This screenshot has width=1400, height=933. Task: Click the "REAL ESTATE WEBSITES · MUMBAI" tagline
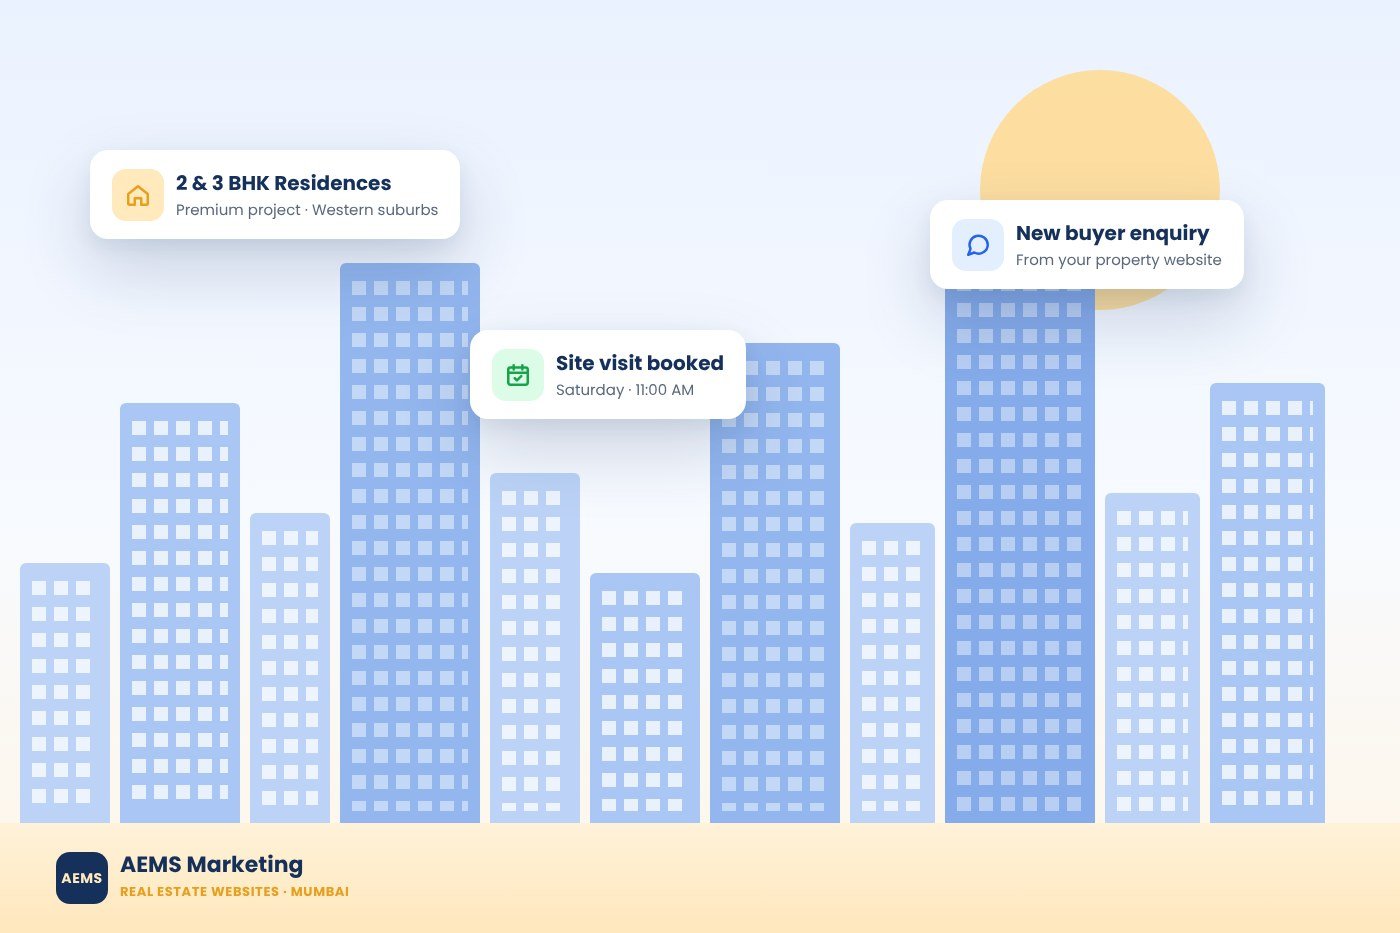235,892
